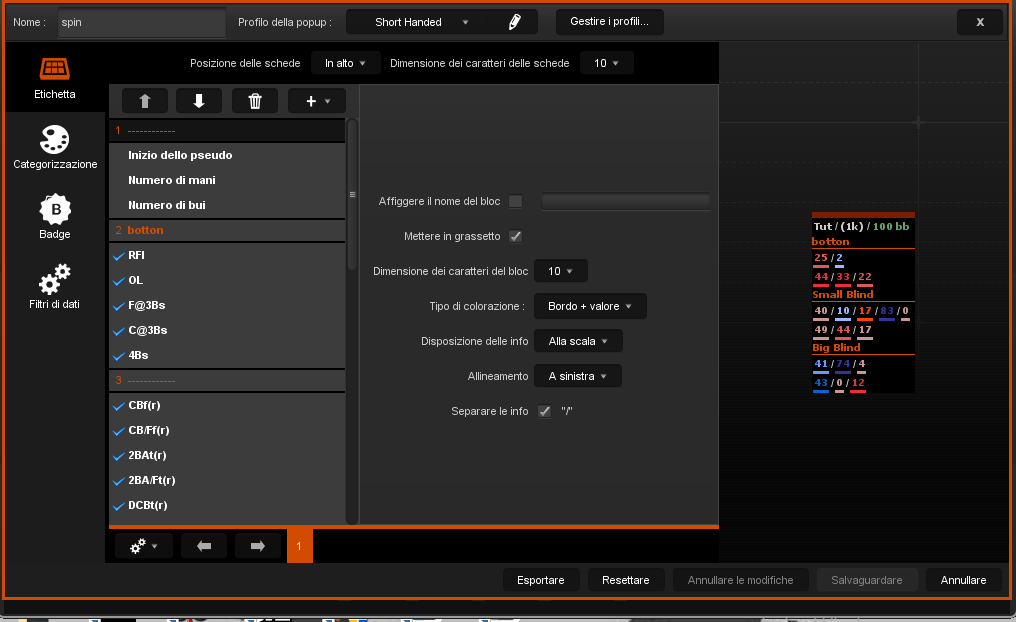Select block 3 separator row
Screen dimensions: 1016x622
click(227, 380)
